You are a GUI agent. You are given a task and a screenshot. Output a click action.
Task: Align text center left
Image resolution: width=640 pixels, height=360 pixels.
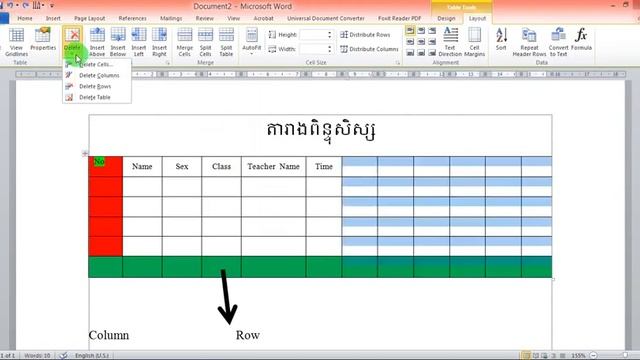click(410, 42)
